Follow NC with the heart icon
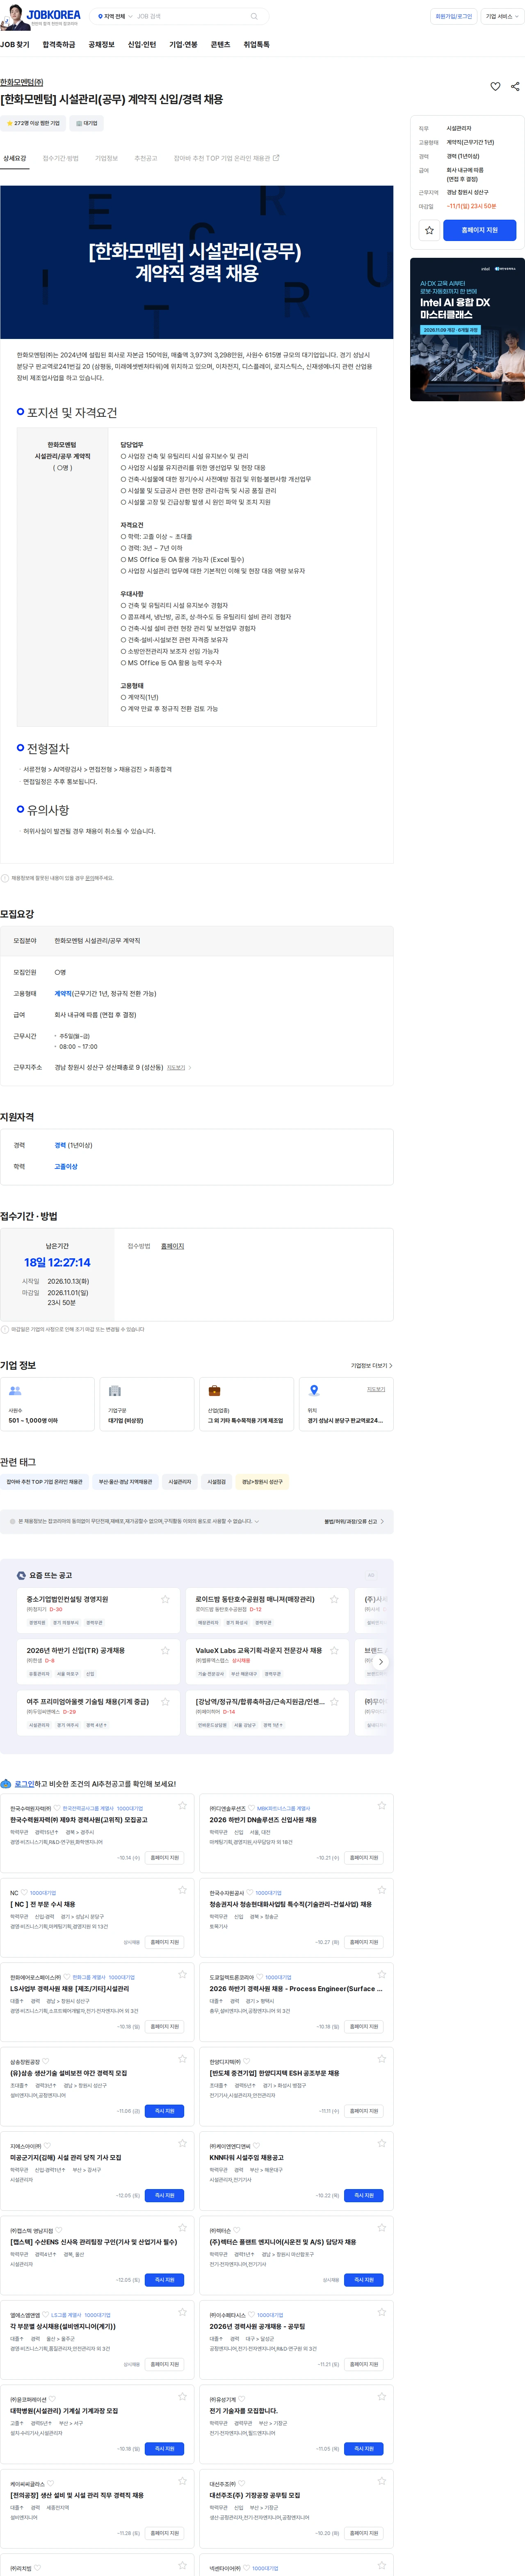This screenshot has height=2576, width=525. click(x=24, y=1893)
